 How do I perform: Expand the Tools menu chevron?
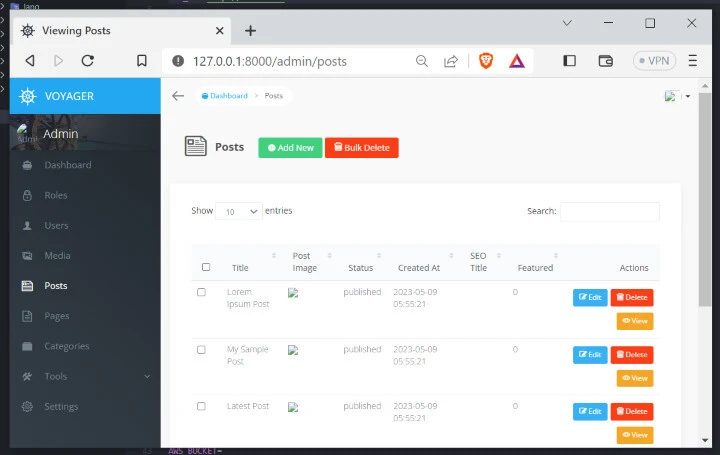coord(147,376)
